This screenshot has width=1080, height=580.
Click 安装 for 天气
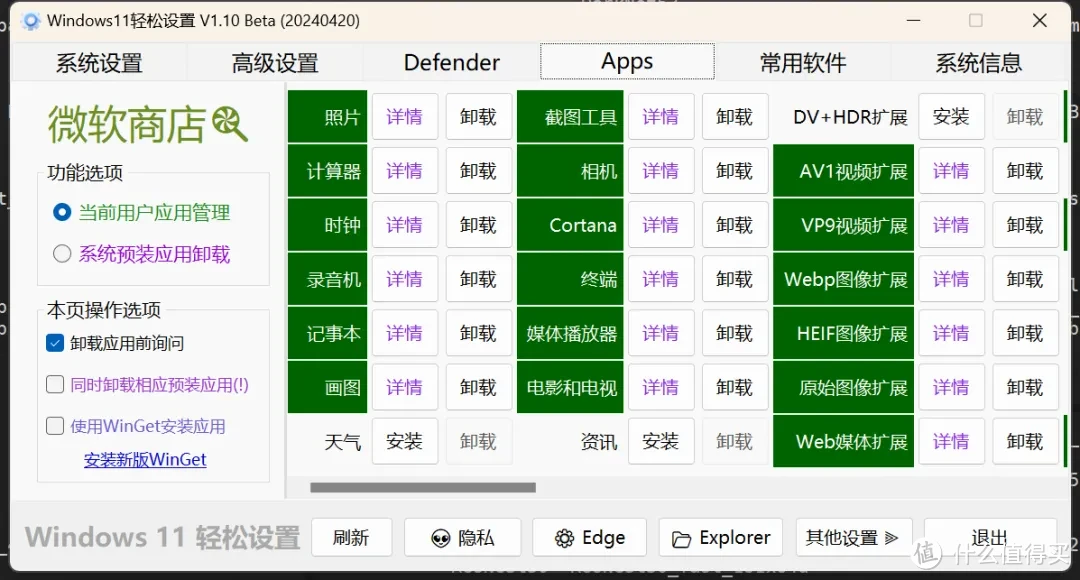(404, 441)
